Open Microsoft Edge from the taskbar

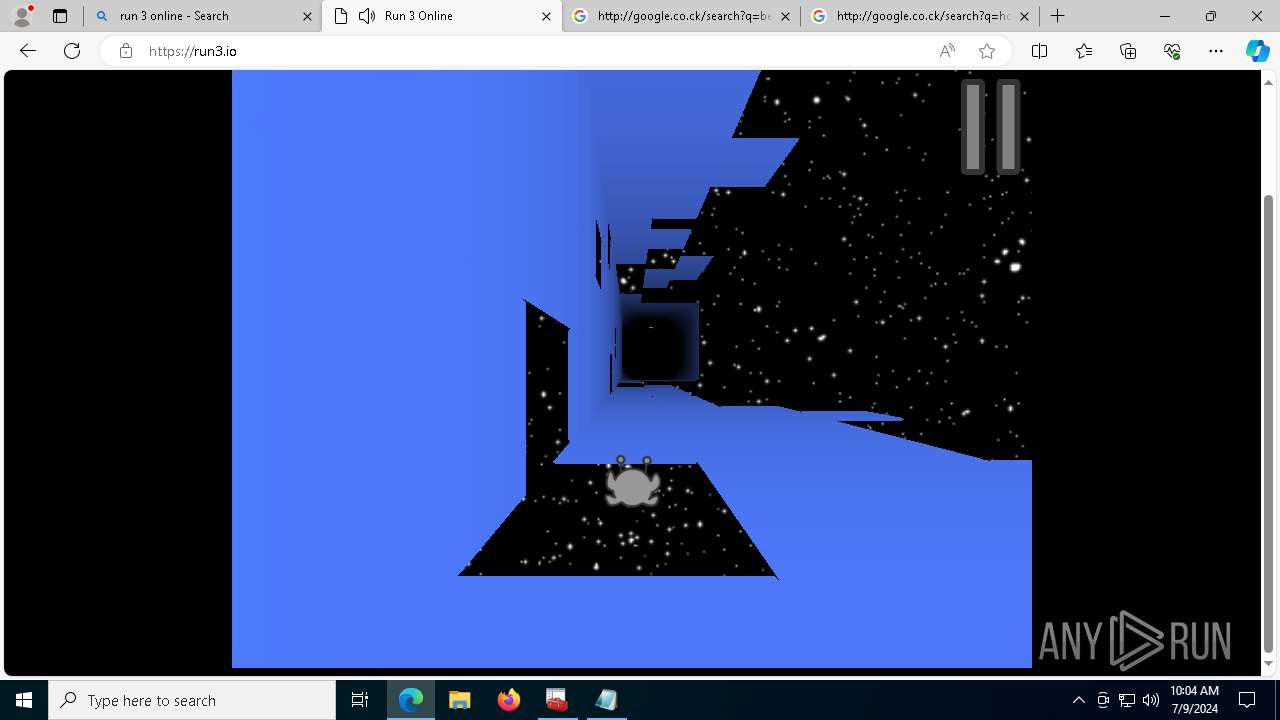tap(411, 700)
